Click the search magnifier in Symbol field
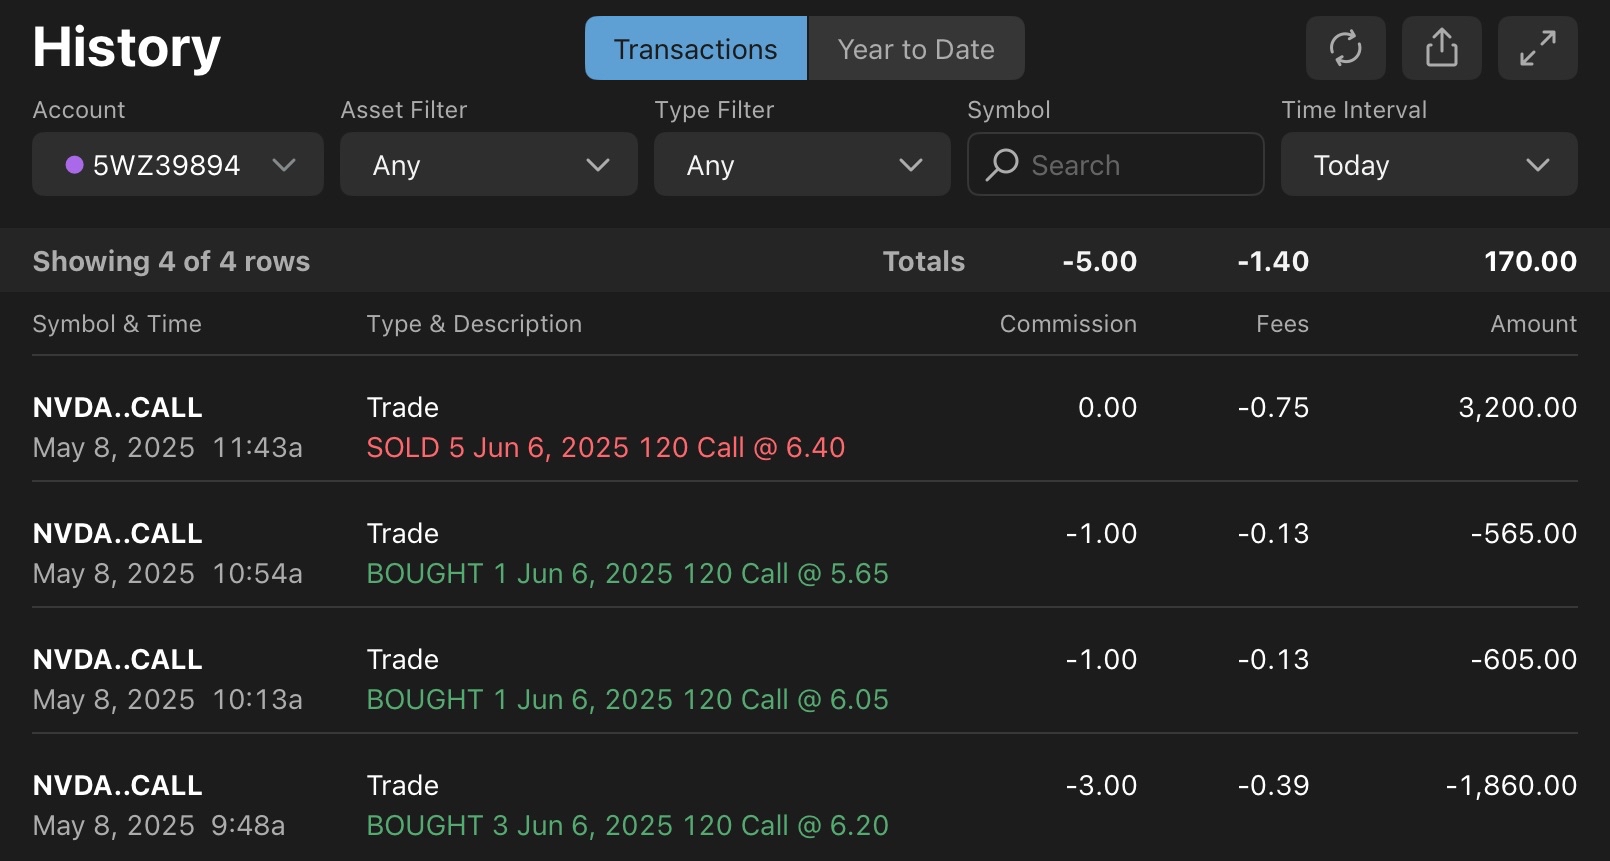The width and height of the screenshot is (1610, 861). pos(1002,165)
